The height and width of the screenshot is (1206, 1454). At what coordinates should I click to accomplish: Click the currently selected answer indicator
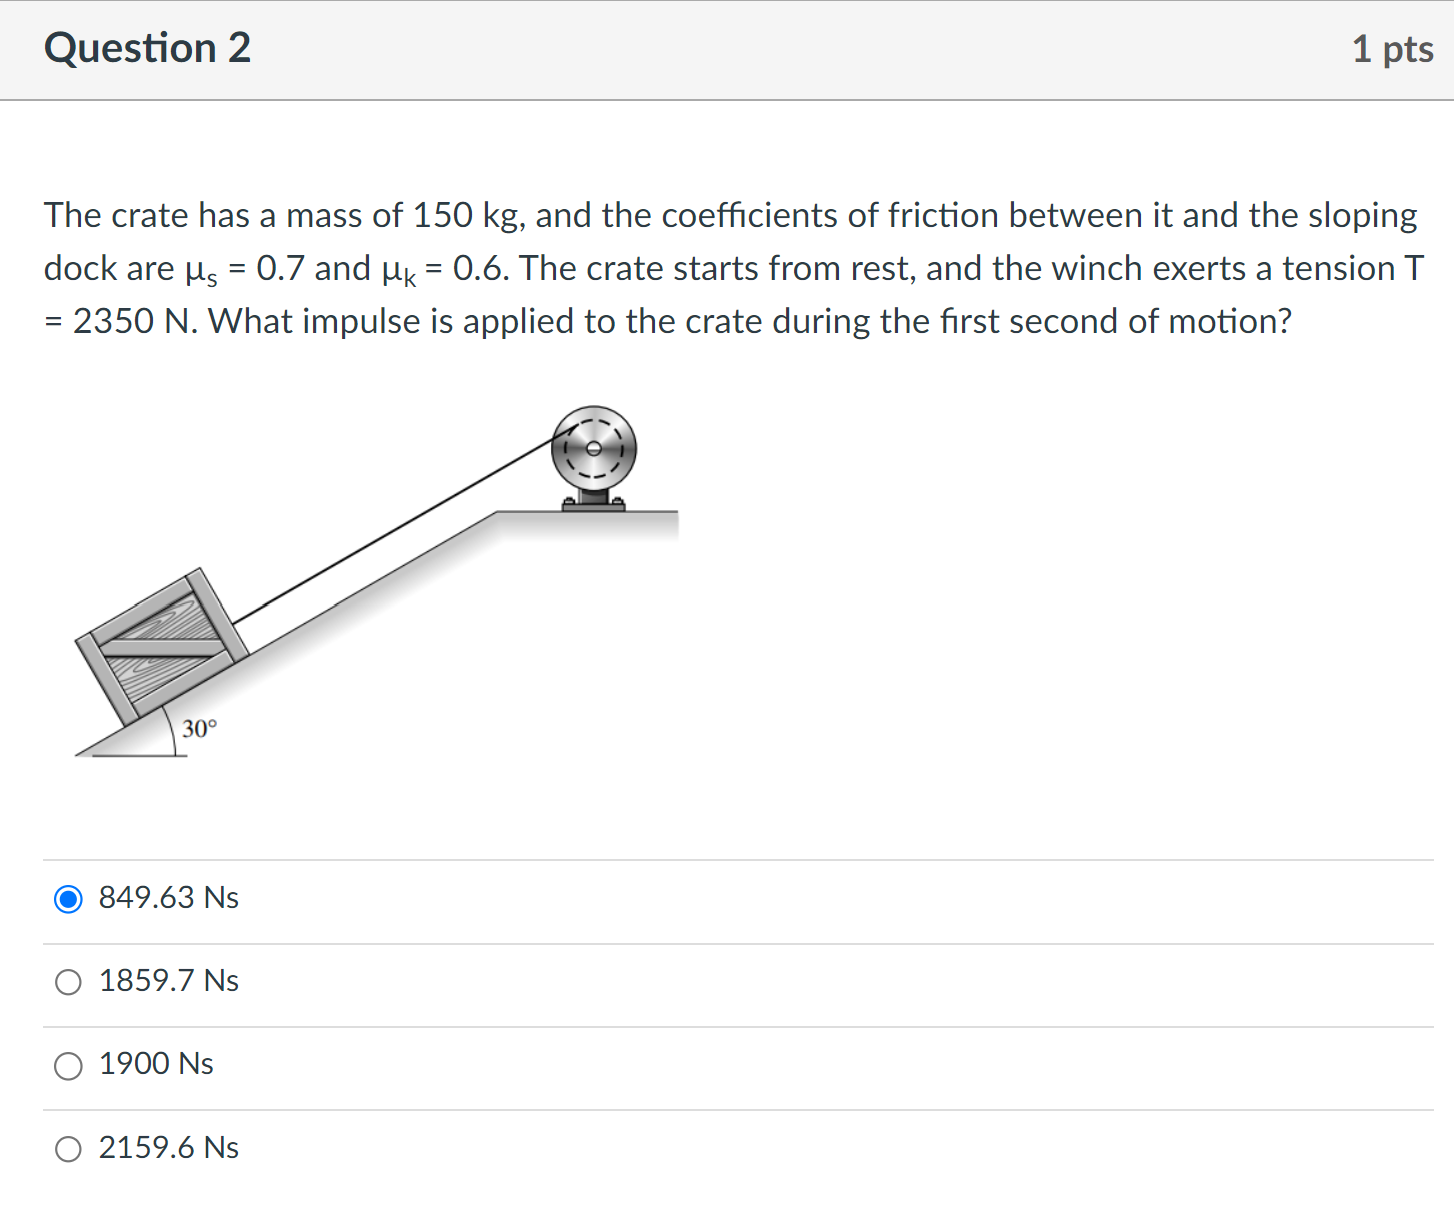click(x=67, y=900)
